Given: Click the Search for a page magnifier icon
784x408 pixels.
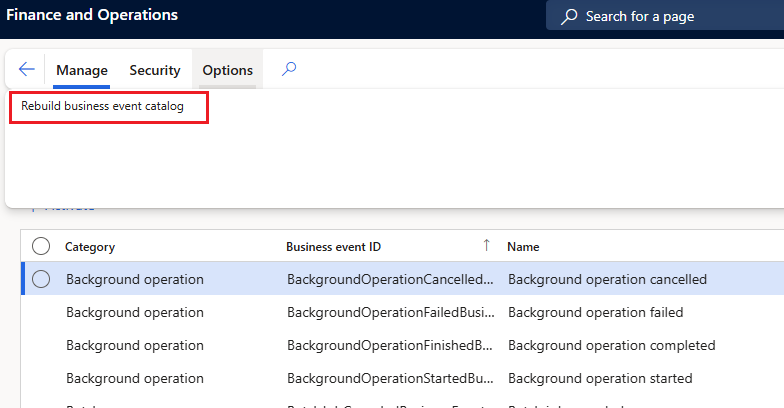Looking at the screenshot, I should point(569,16).
